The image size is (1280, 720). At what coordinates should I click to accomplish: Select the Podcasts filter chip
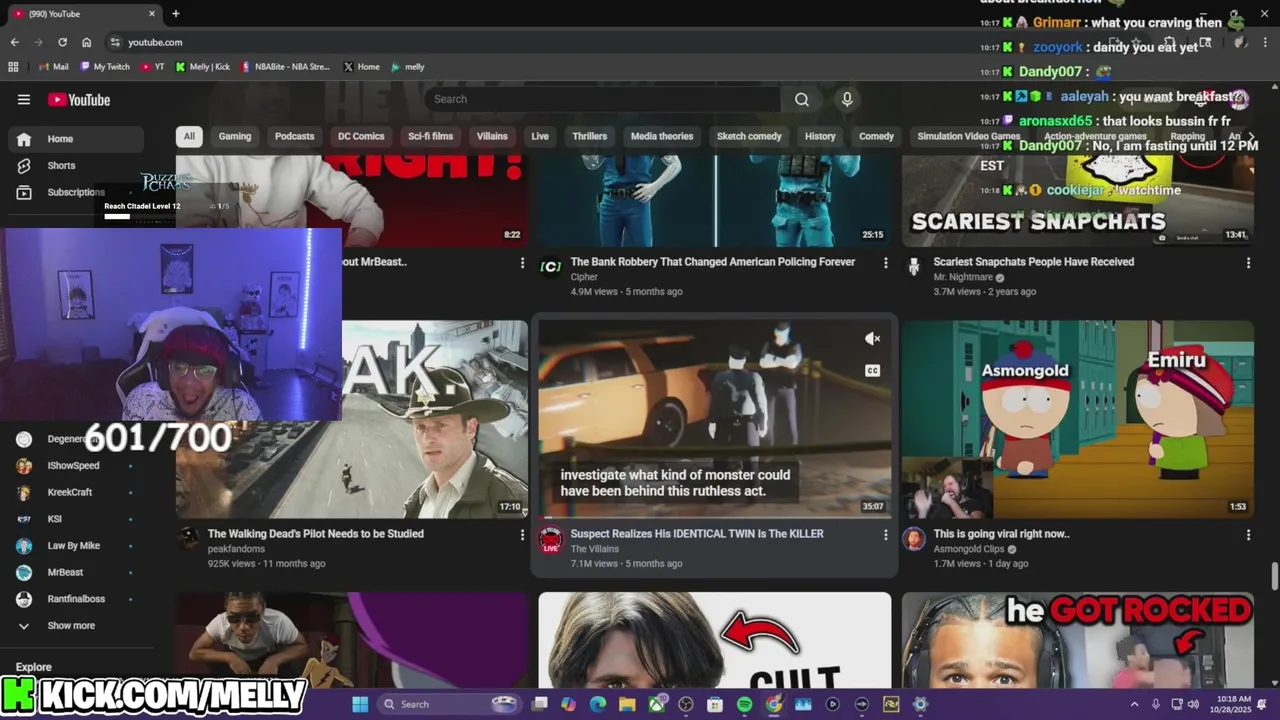pyautogui.click(x=294, y=136)
